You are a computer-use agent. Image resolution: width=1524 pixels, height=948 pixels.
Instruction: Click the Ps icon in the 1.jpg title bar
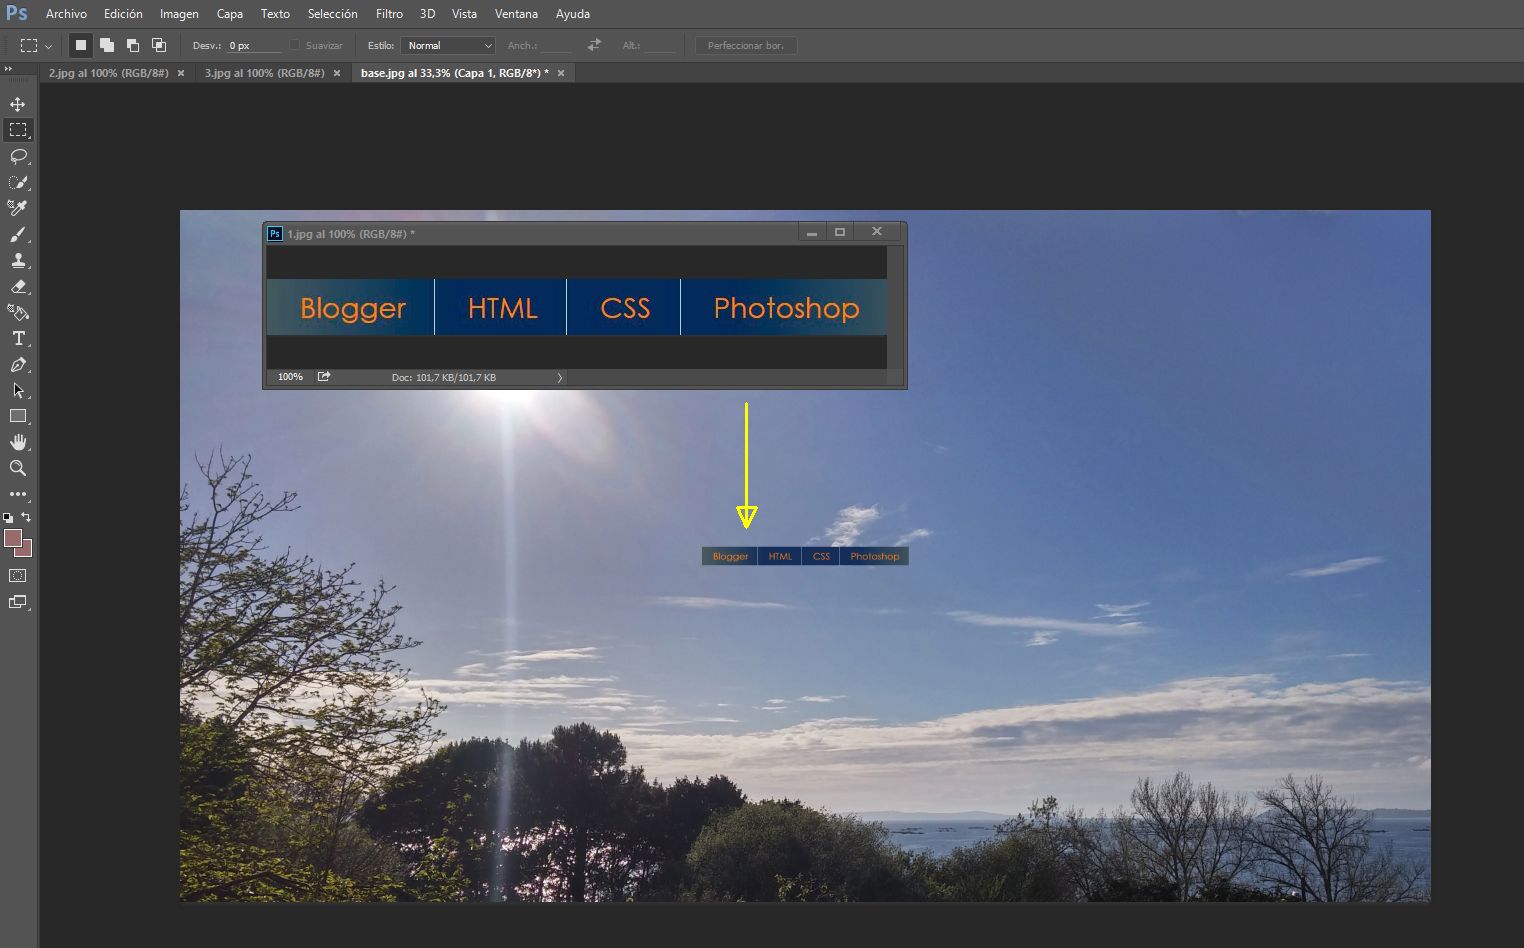(275, 234)
